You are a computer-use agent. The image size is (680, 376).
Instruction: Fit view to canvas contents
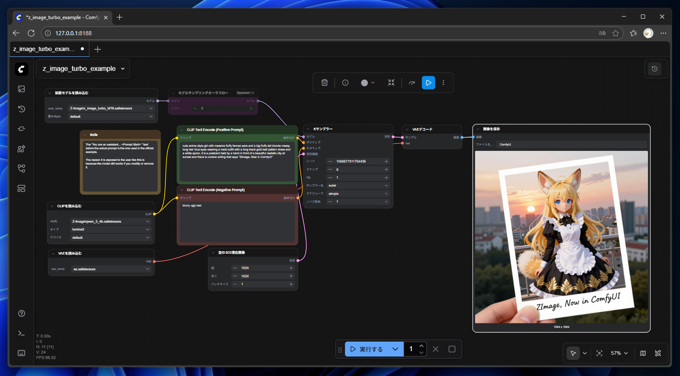[x=599, y=353]
